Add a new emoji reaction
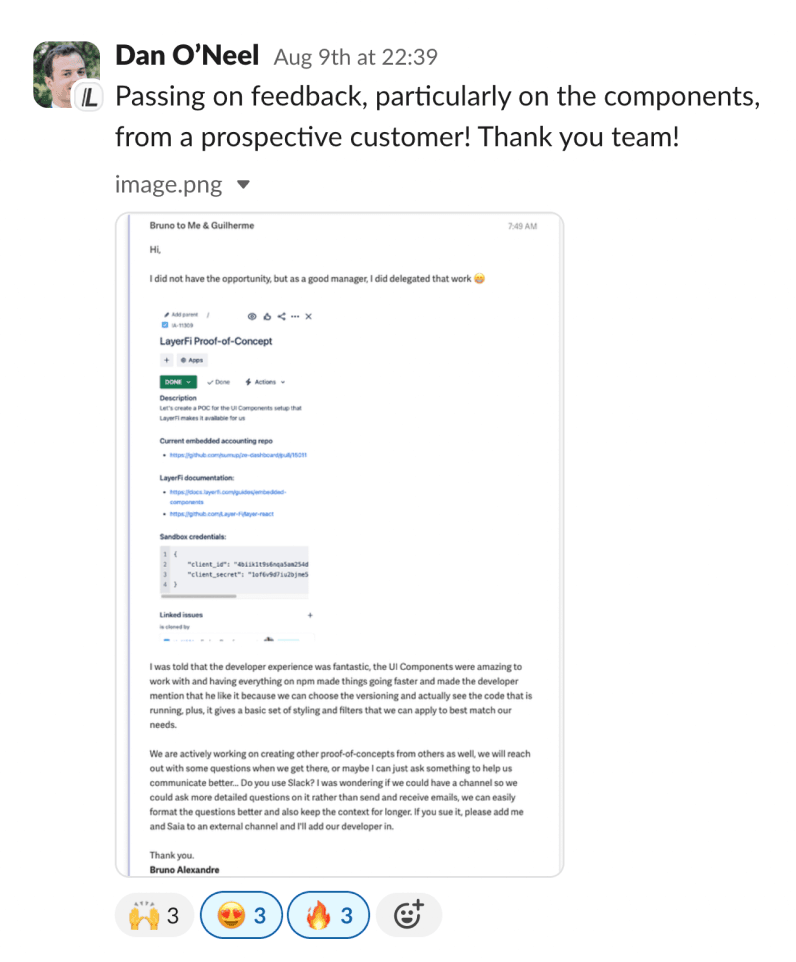This screenshot has width=796, height=962. pos(409,915)
